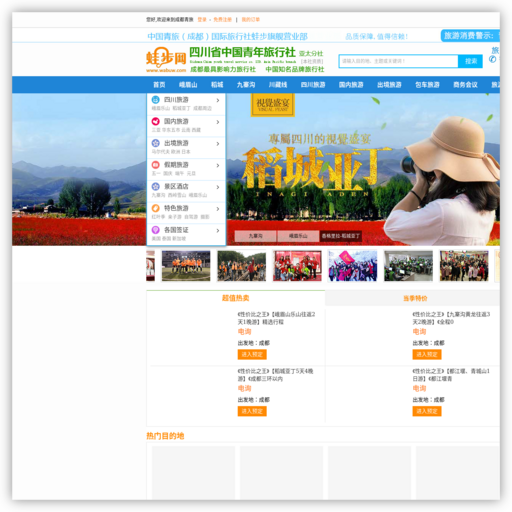
Task: Select the 峨眉乐山 banner slide tab
Action: coord(298,236)
